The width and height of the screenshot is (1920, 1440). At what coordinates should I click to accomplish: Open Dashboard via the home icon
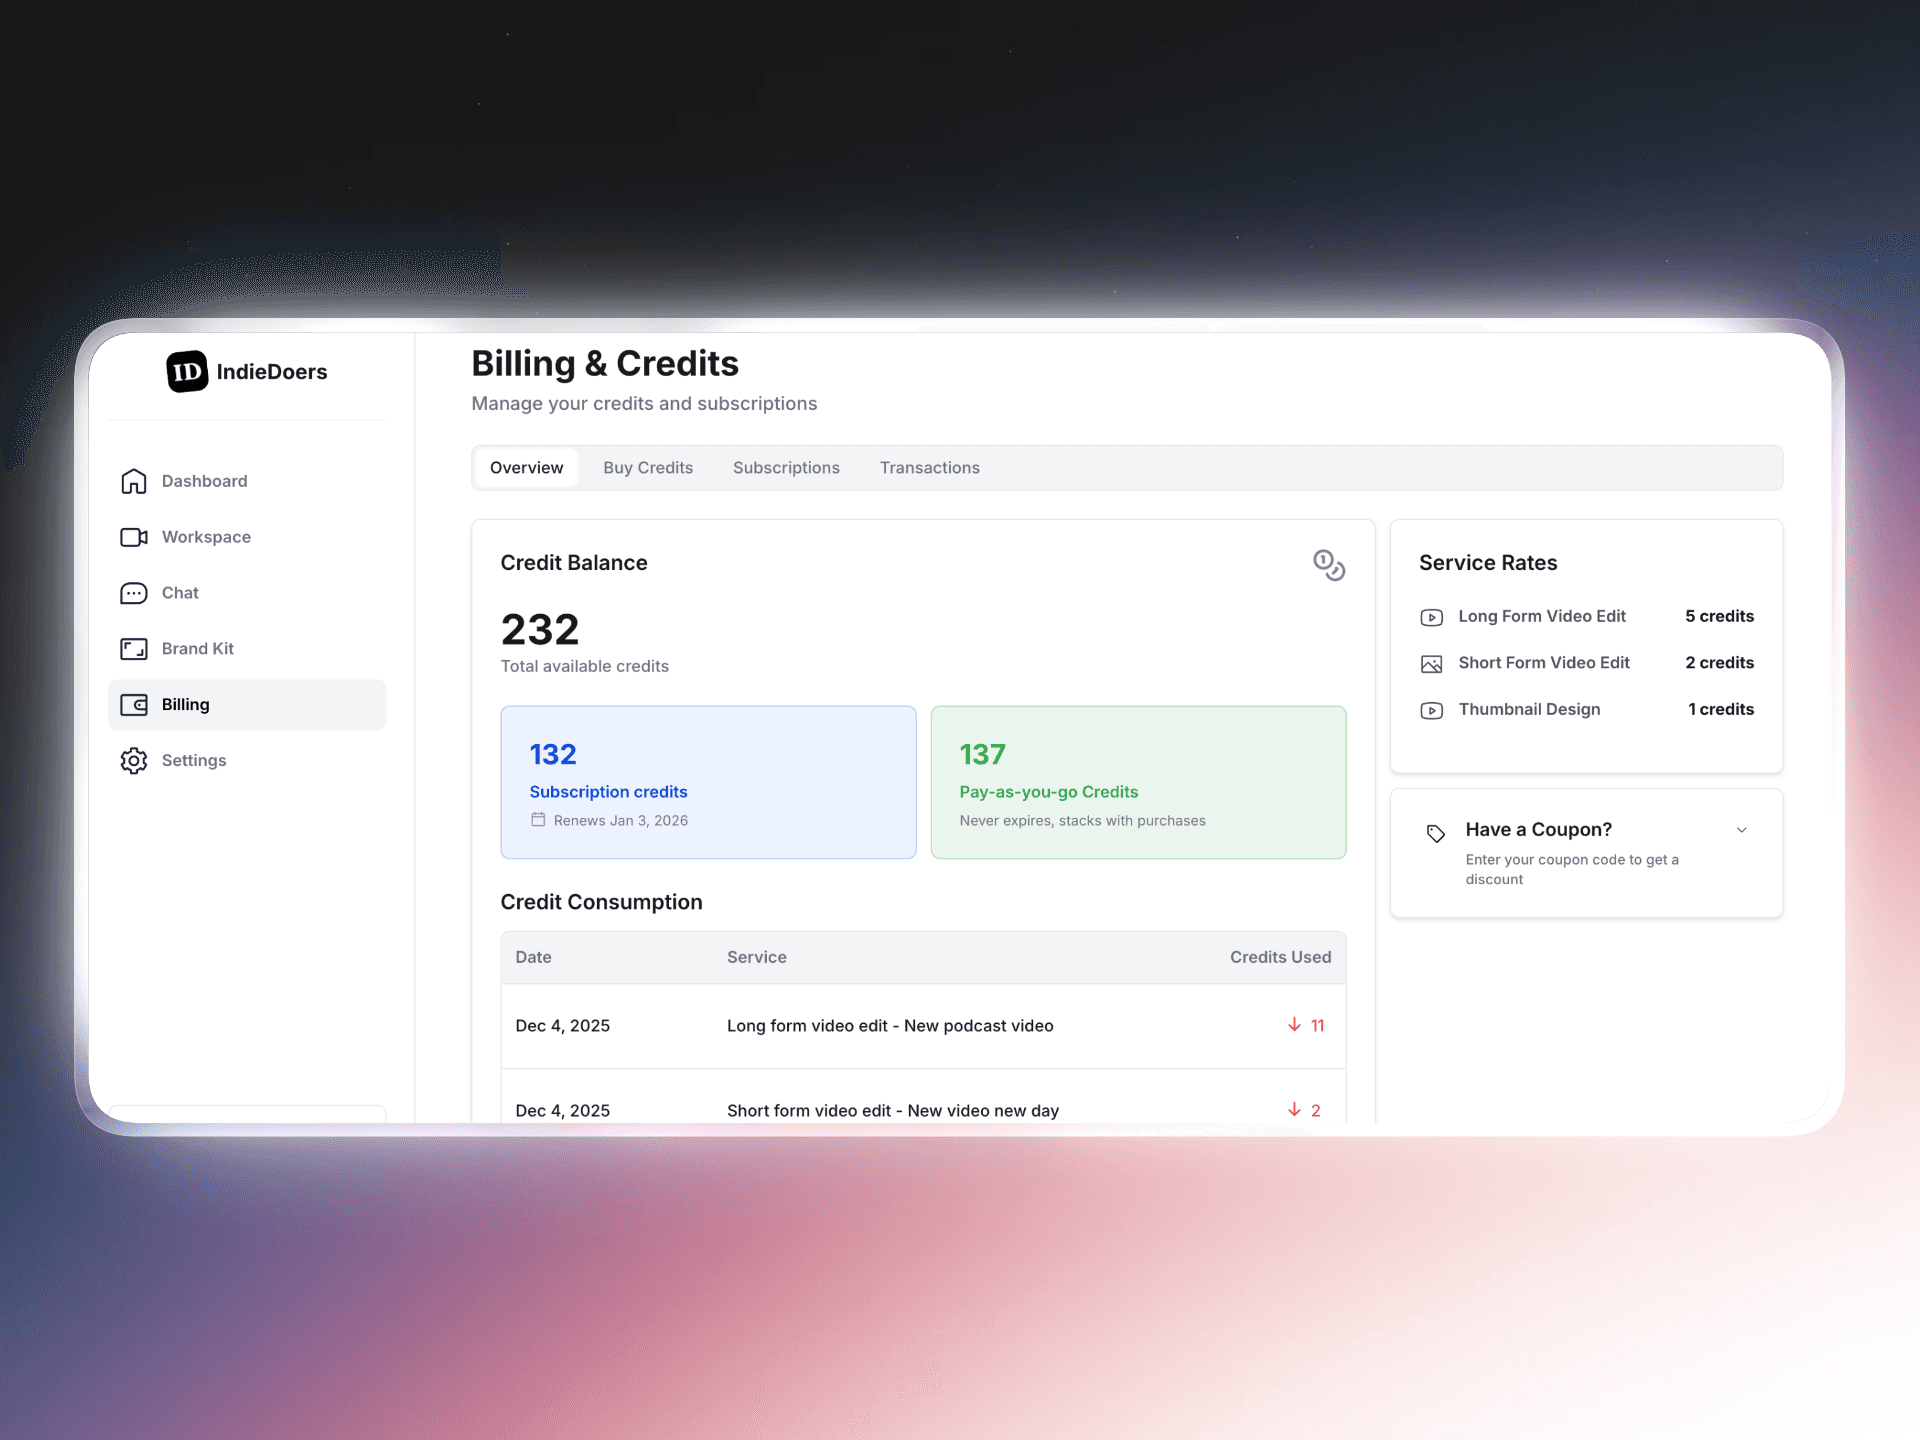click(x=134, y=481)
